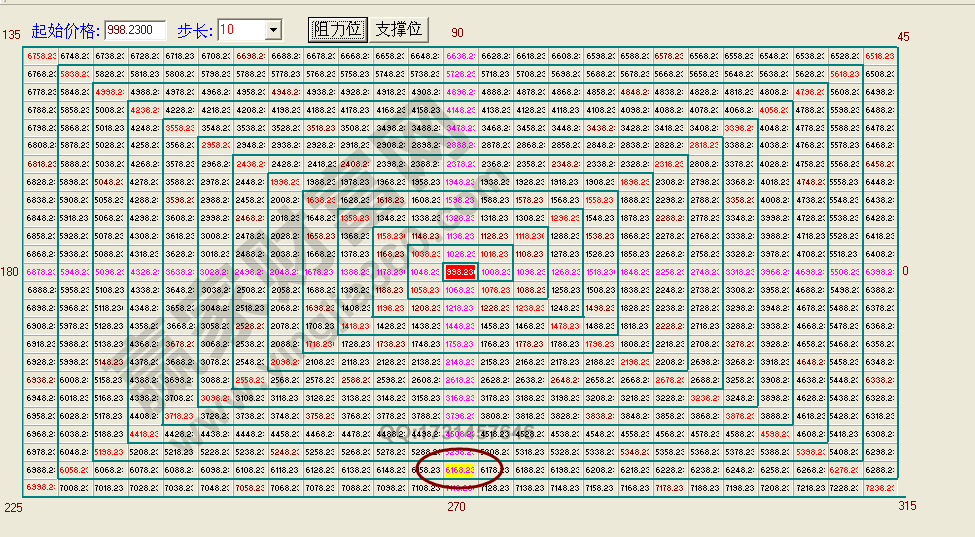The height and width of the screenshot is (537, 975).
Task: Click the 起始价格 start price input field
Action: (134, 30)
